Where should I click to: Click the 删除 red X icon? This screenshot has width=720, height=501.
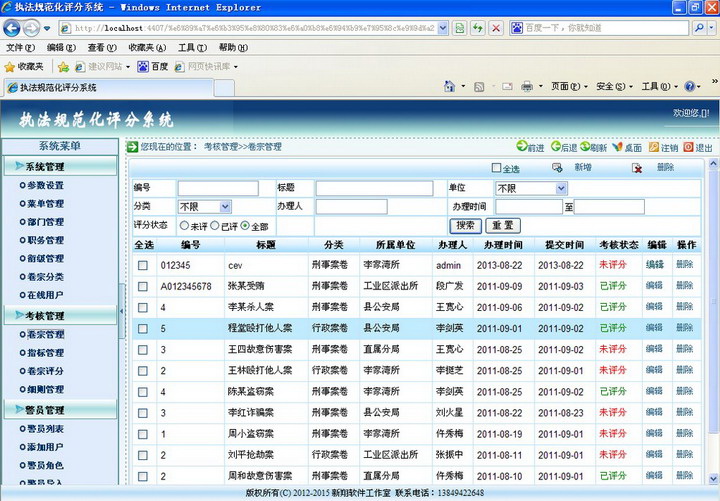[637, 168]
